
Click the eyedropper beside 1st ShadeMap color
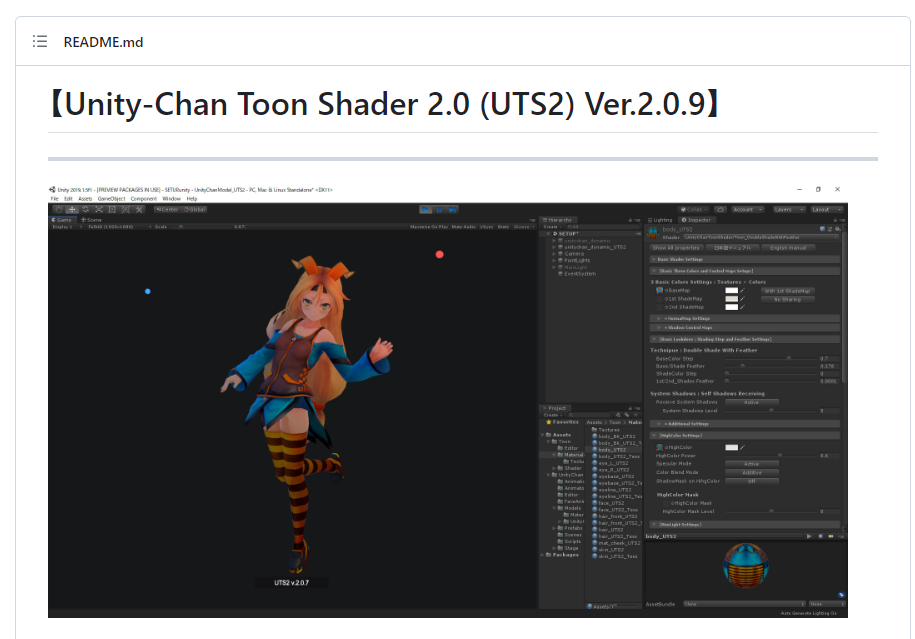[743, 299]
